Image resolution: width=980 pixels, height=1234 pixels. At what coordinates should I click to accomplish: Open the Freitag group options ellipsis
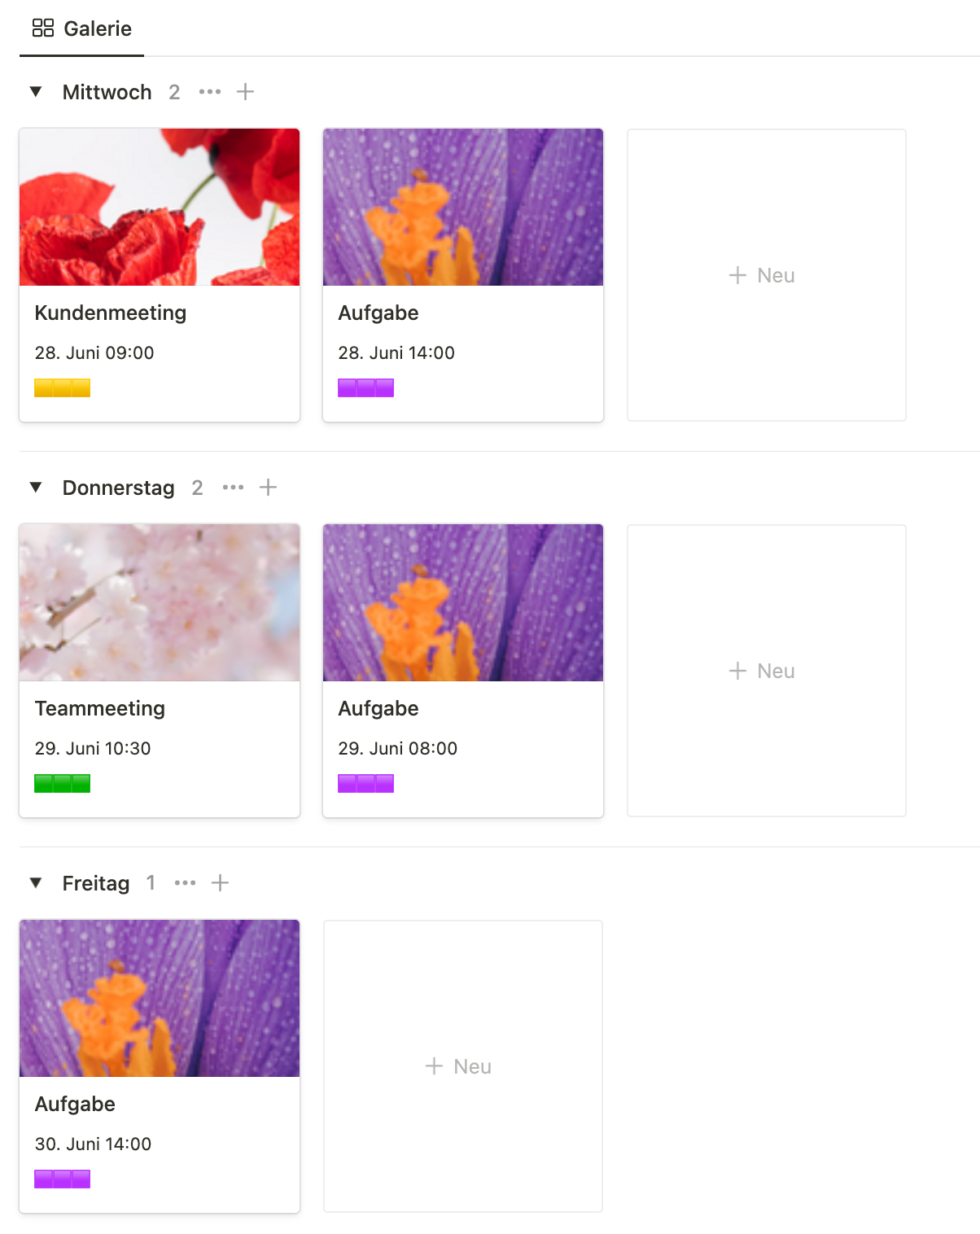[x=185, y=883]
